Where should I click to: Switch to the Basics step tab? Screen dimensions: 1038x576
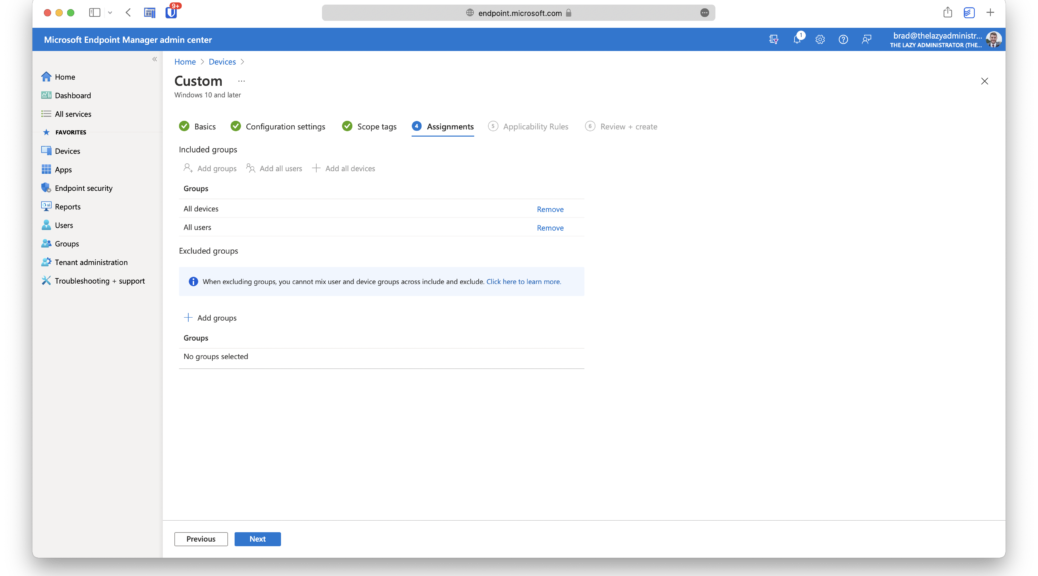tap(197, 126)
